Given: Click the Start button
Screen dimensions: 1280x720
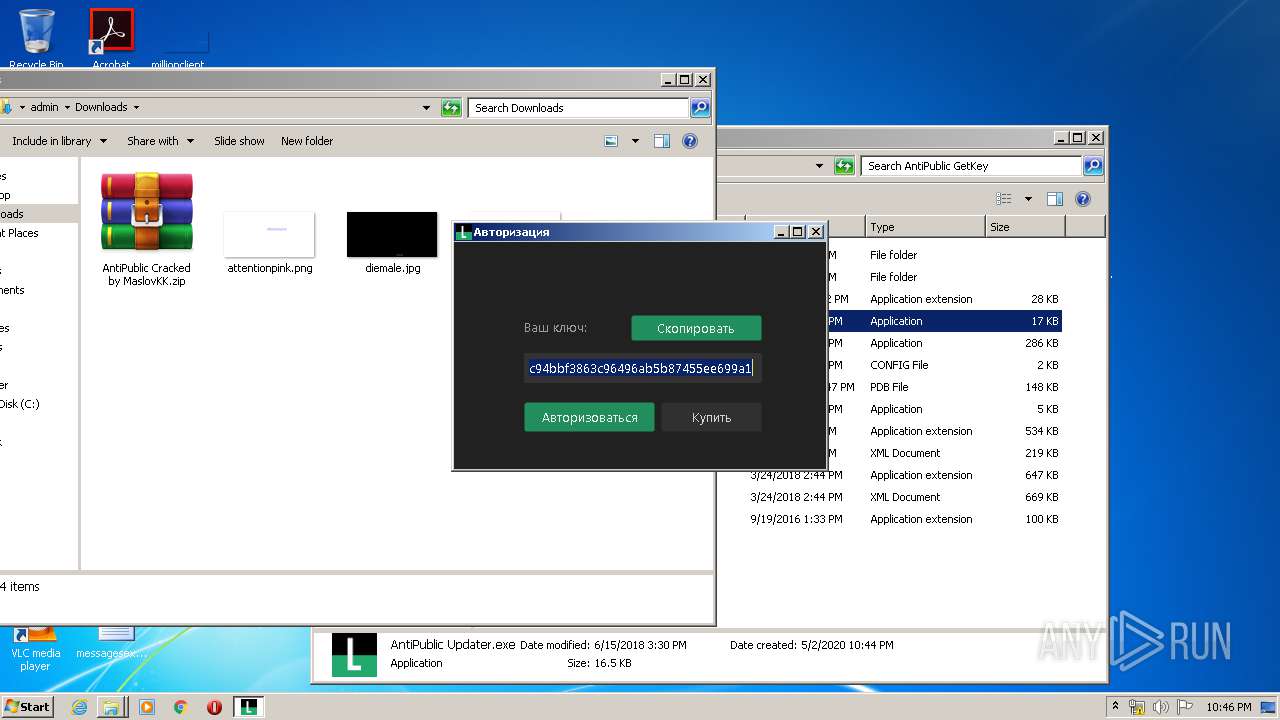Looking at the screenshot, I should point(27,706).
